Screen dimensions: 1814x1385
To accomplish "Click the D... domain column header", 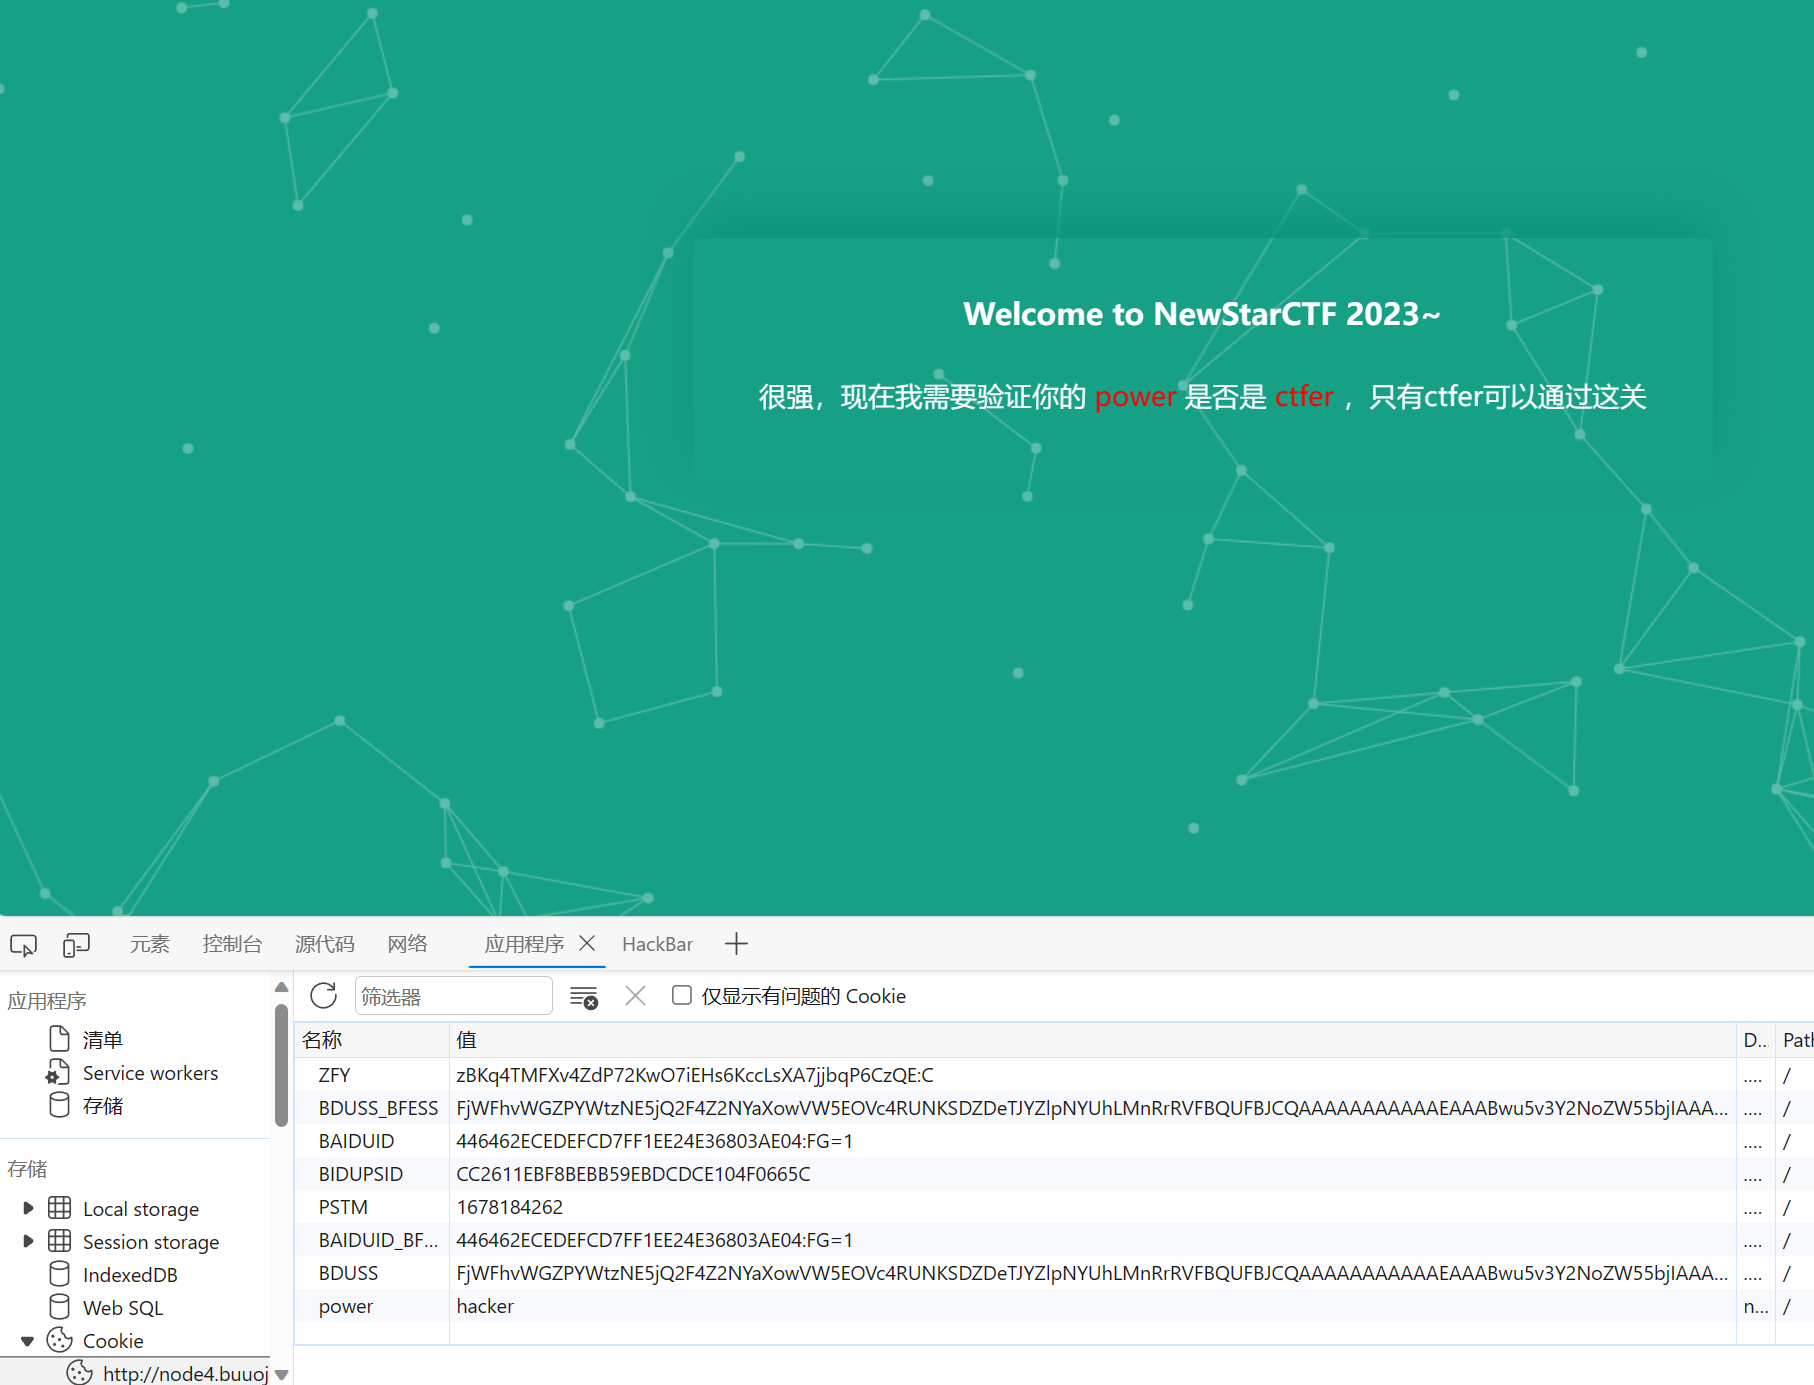I will [x=1755, y=1040].
